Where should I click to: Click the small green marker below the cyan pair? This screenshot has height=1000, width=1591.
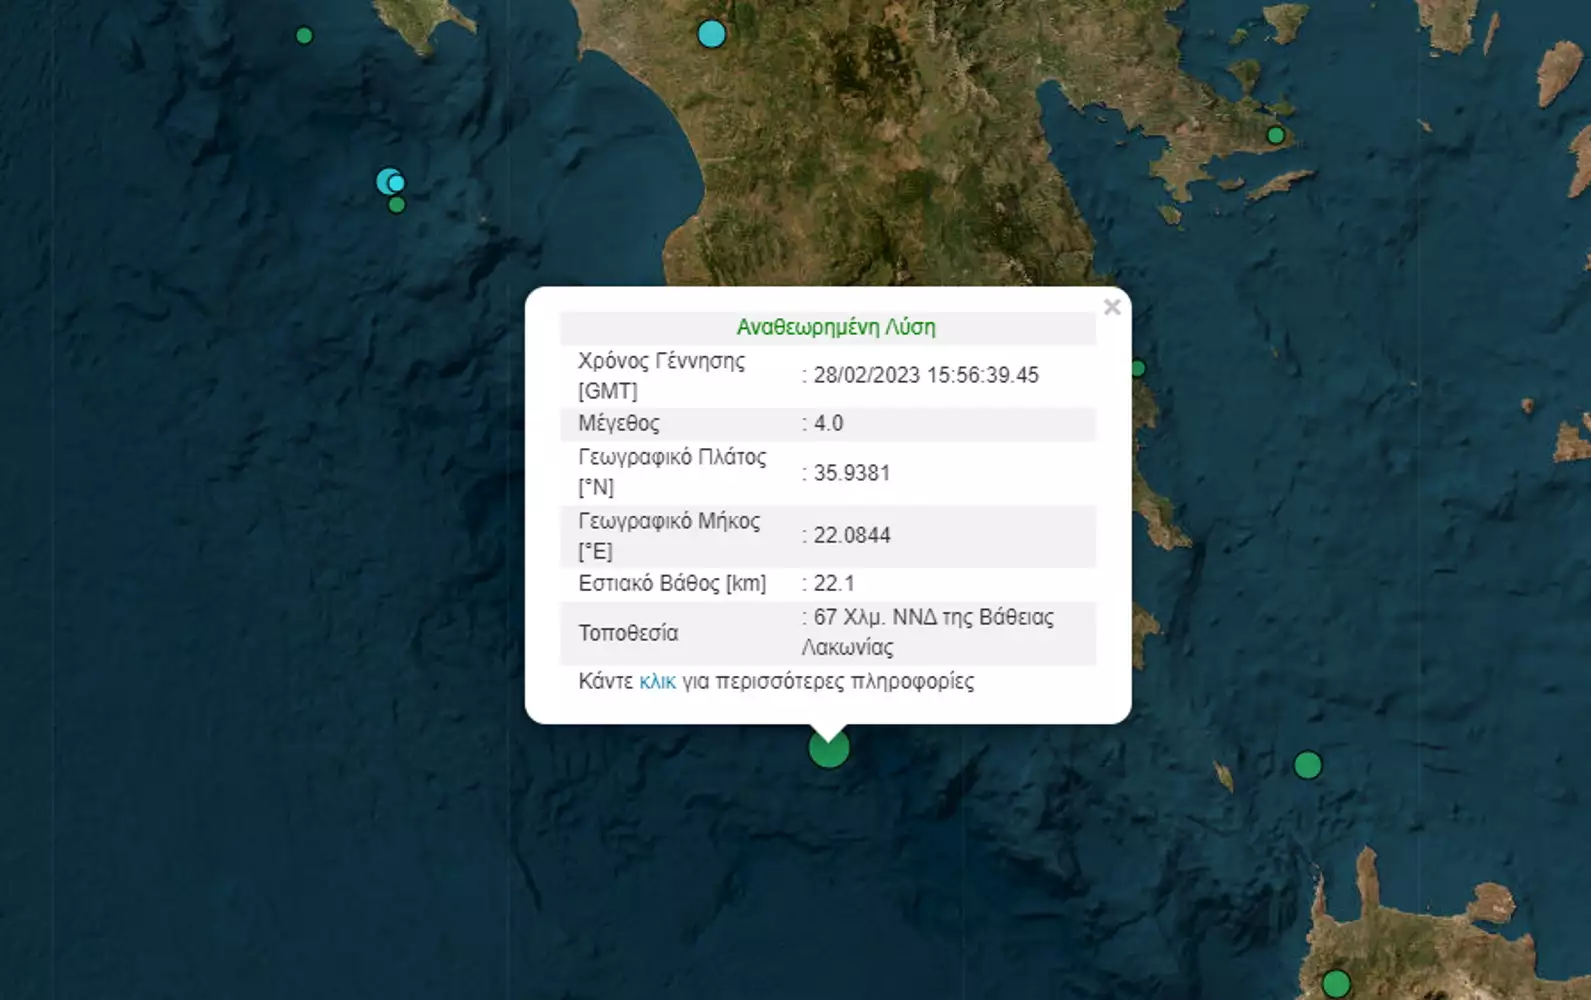[397, 205]
